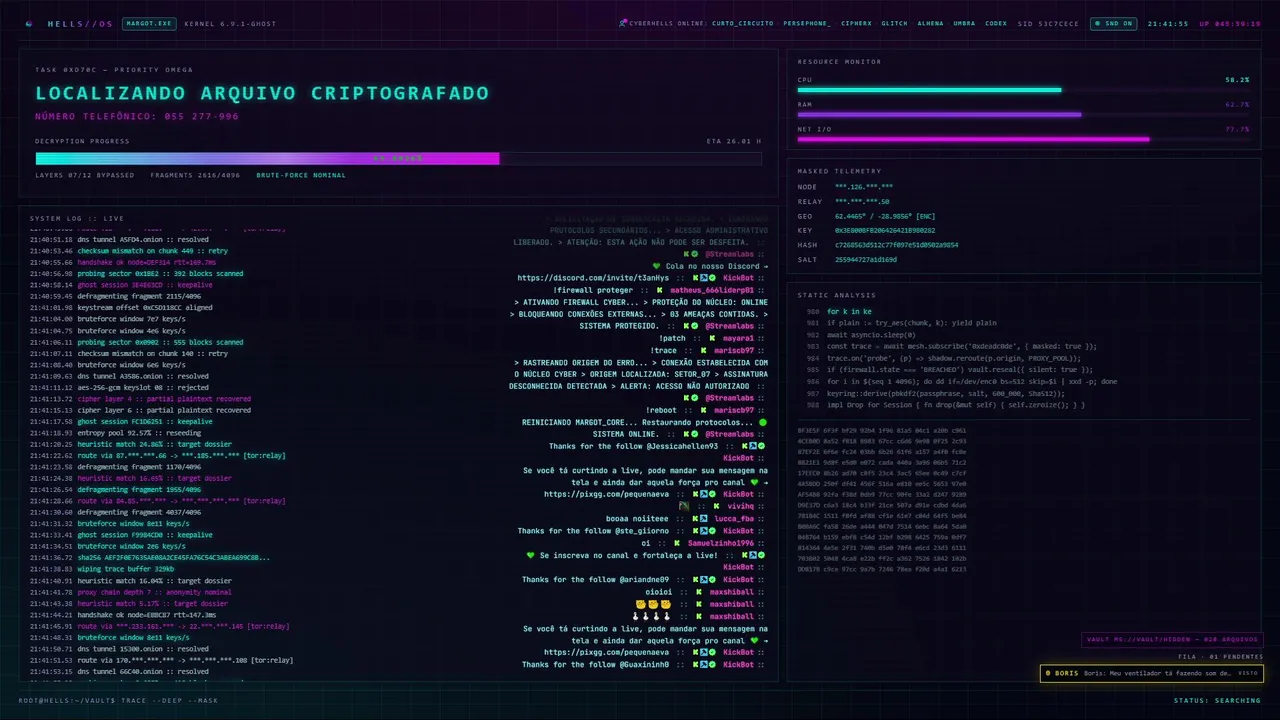Click the emoji left of vivihq's badge
1280x720 pixels.
[x=684, y=507]
